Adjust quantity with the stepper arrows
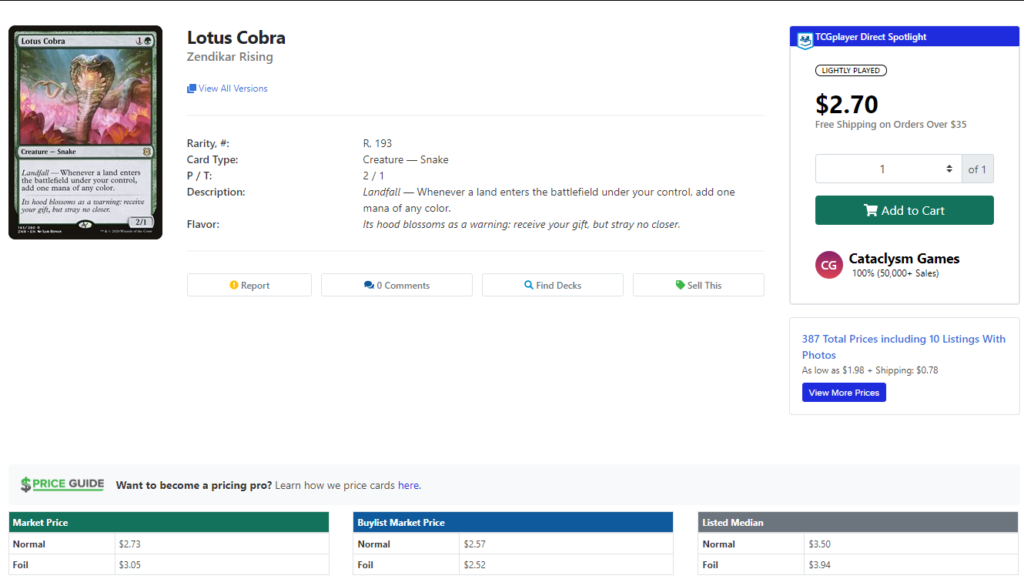 [949, 169]
